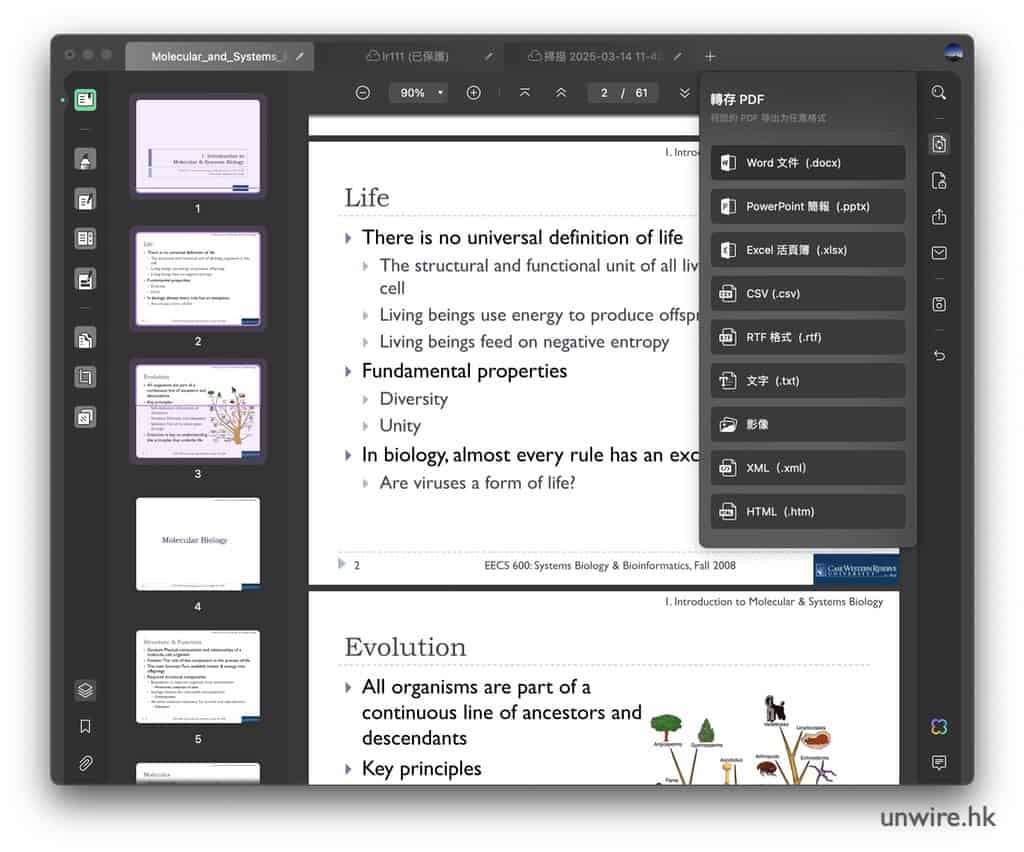The width and height of the screenshot is (1024, 852).
Task: Show the bookmarks panel
Action: (x=85, y=726)
